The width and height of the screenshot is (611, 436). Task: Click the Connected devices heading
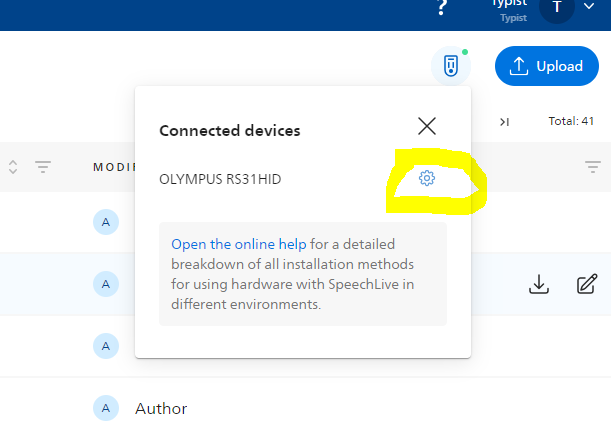230,131
